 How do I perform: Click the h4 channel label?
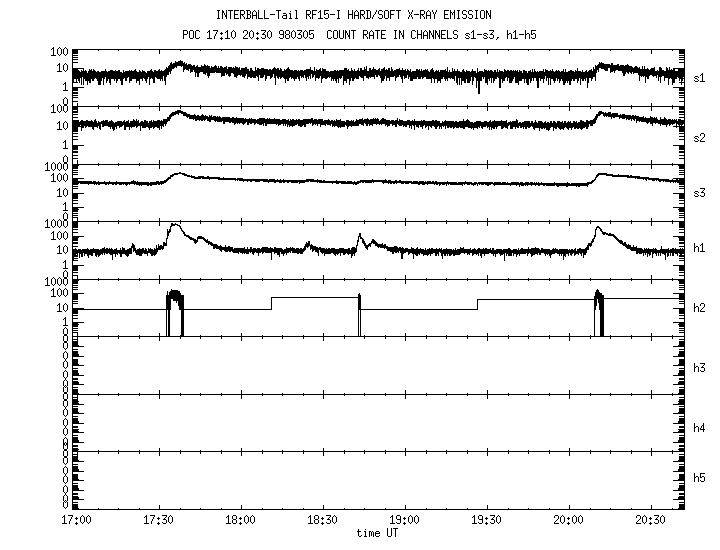(700, 428)
